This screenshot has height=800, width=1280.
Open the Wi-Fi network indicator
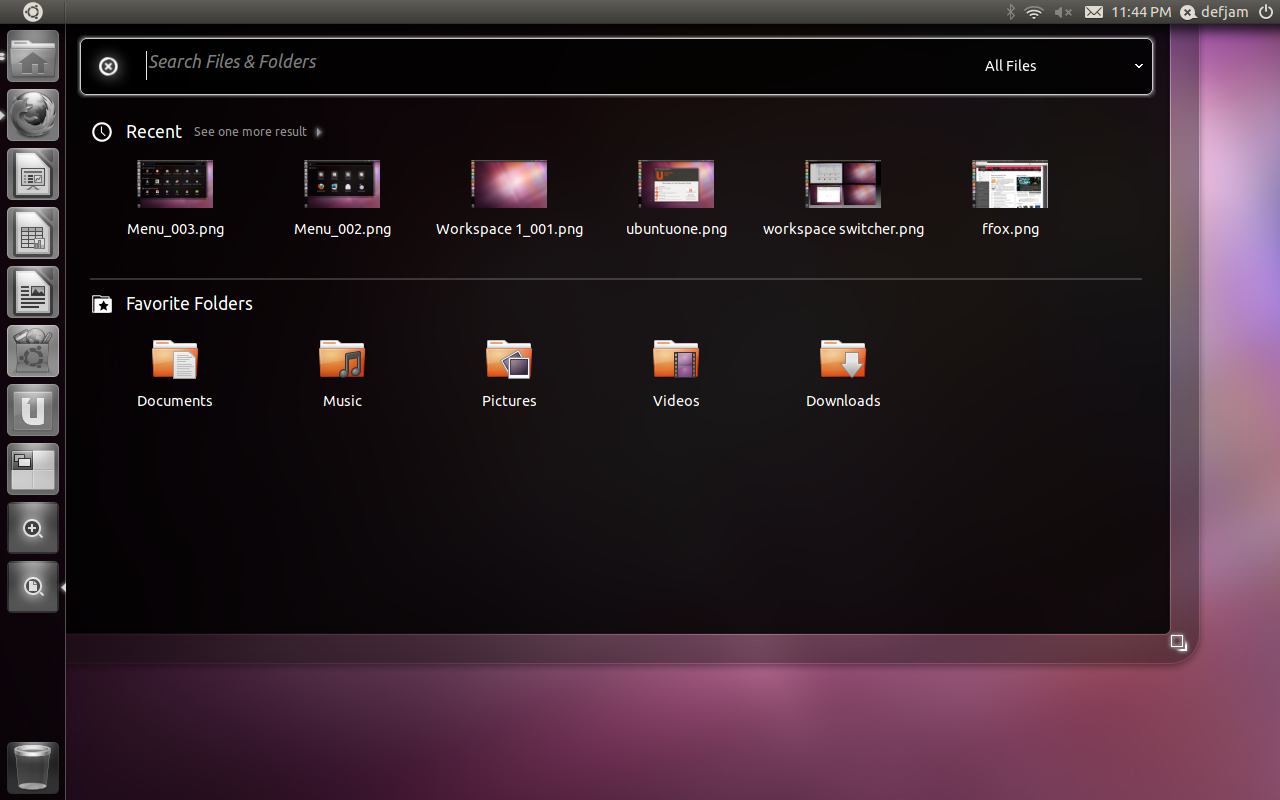(x=1034, y=12)
